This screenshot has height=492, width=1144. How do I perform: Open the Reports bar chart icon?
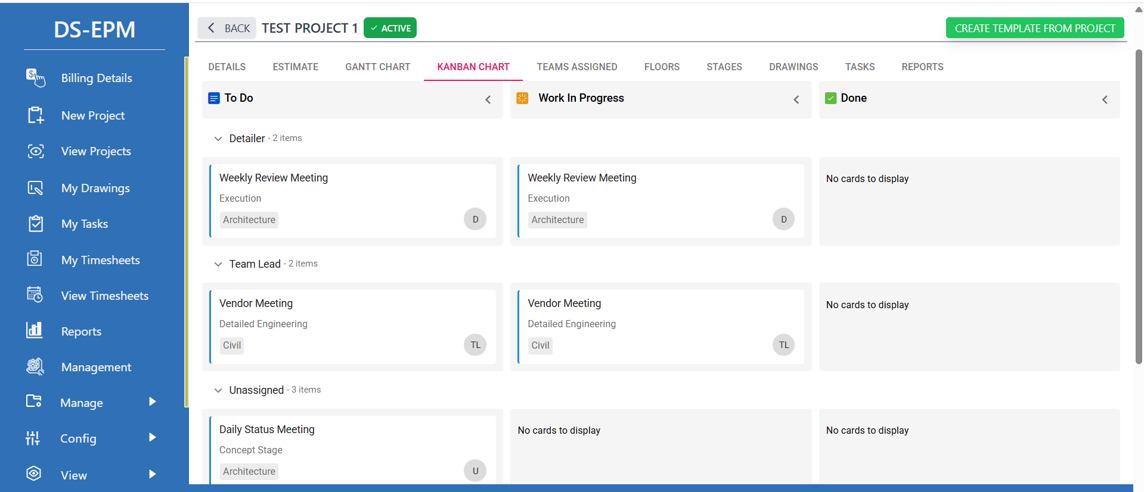[x=35, y=331]
